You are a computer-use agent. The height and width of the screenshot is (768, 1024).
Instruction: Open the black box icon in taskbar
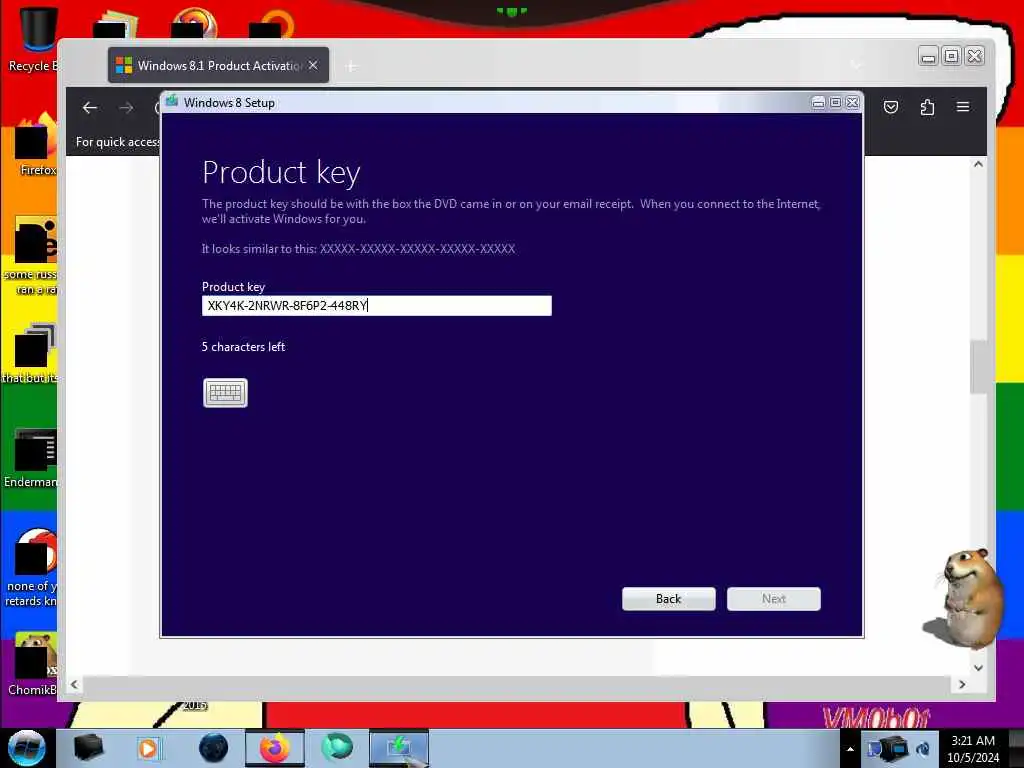88,748
